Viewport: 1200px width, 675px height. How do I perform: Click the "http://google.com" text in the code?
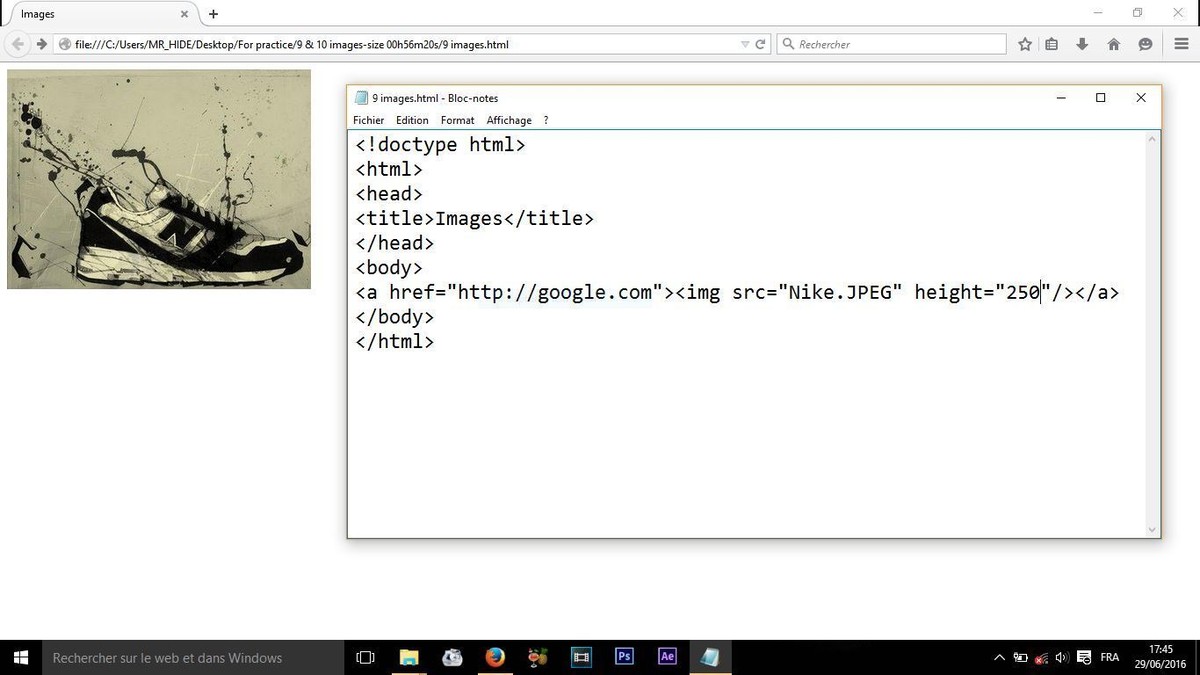tap(555, 292)
